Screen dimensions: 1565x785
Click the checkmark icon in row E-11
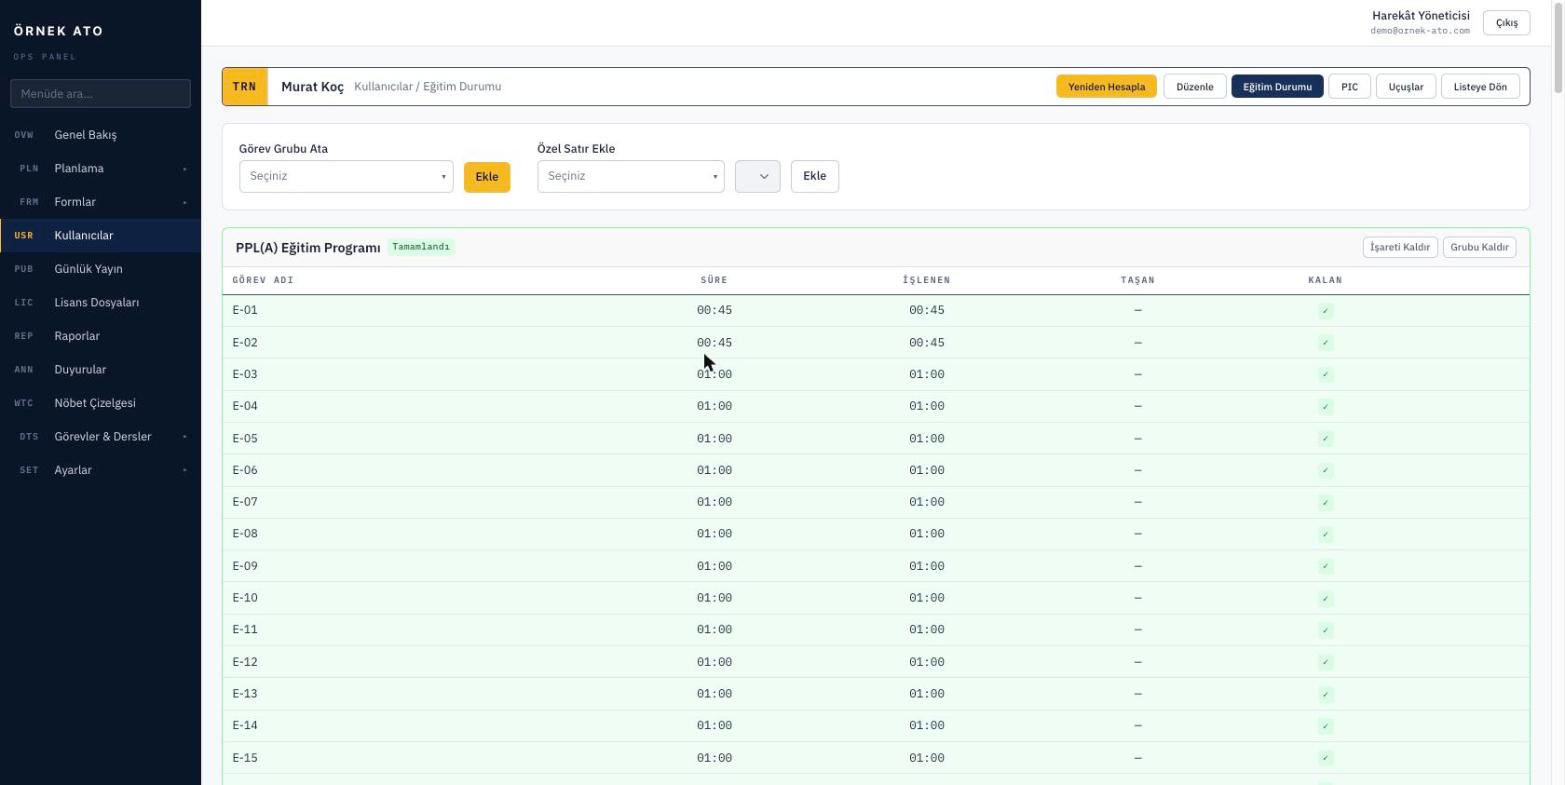pos(1325,631)
